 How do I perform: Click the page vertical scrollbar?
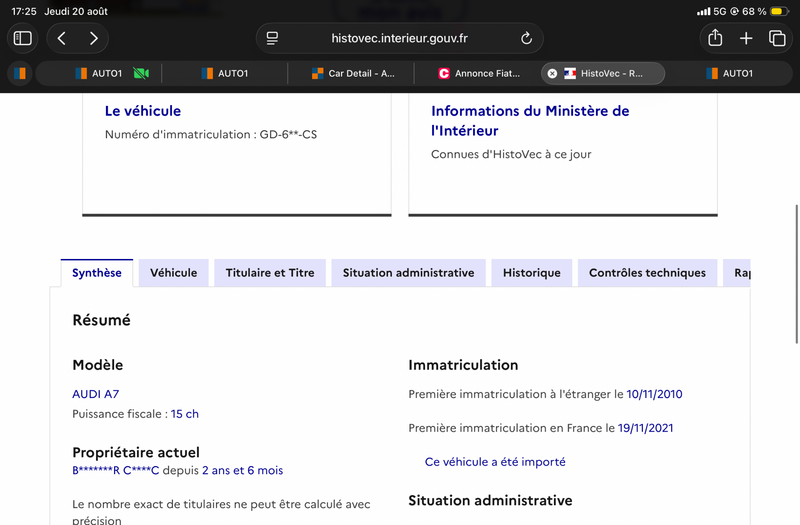(796, 274)
